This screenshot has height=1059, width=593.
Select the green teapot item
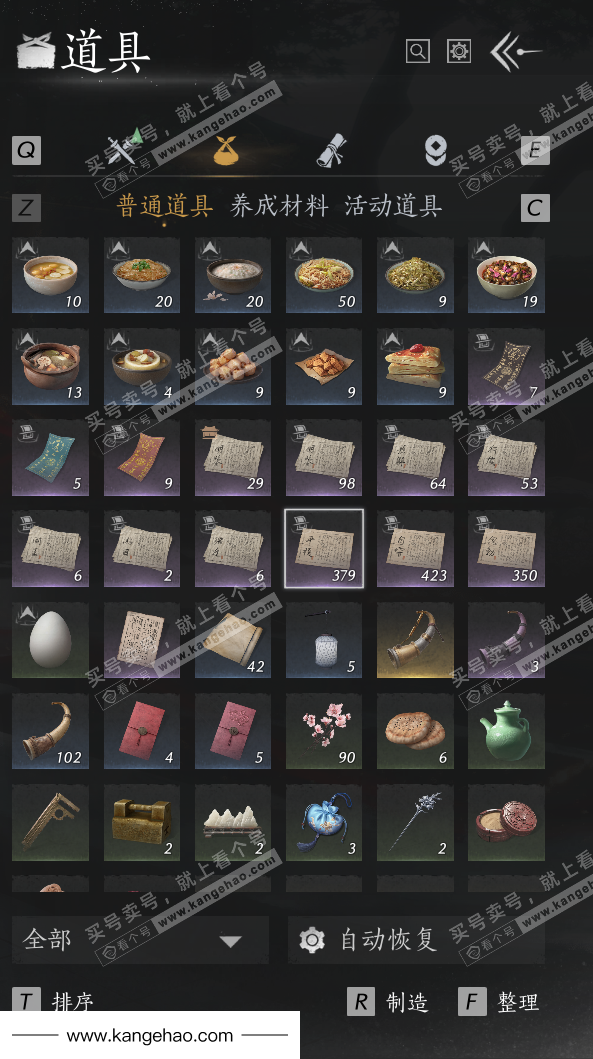click(x=506, y=731)
